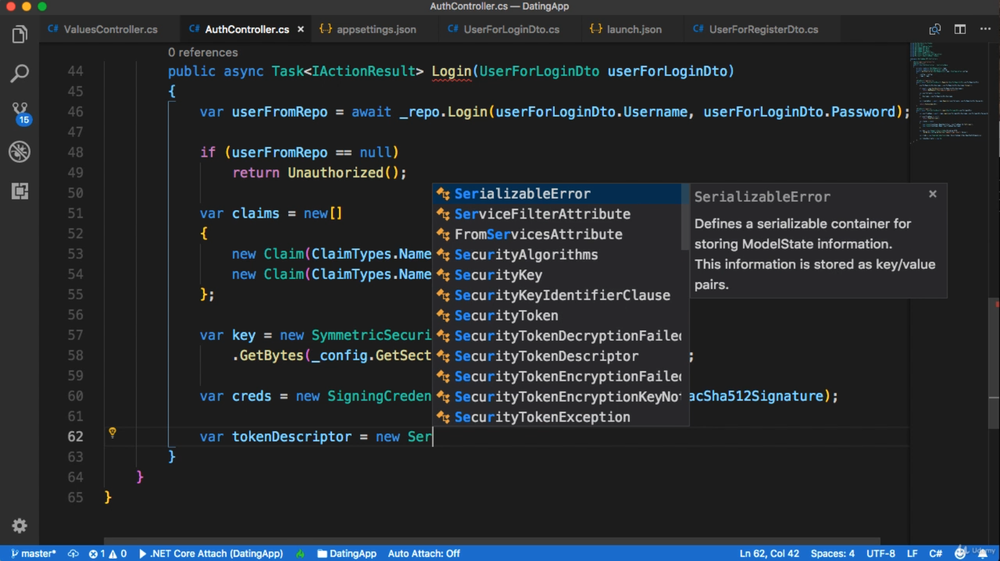This screenshot has height=561, width=1000.
Task: Open problems: 1 error, 0 warnings
Action: click(x=107, y=553)
